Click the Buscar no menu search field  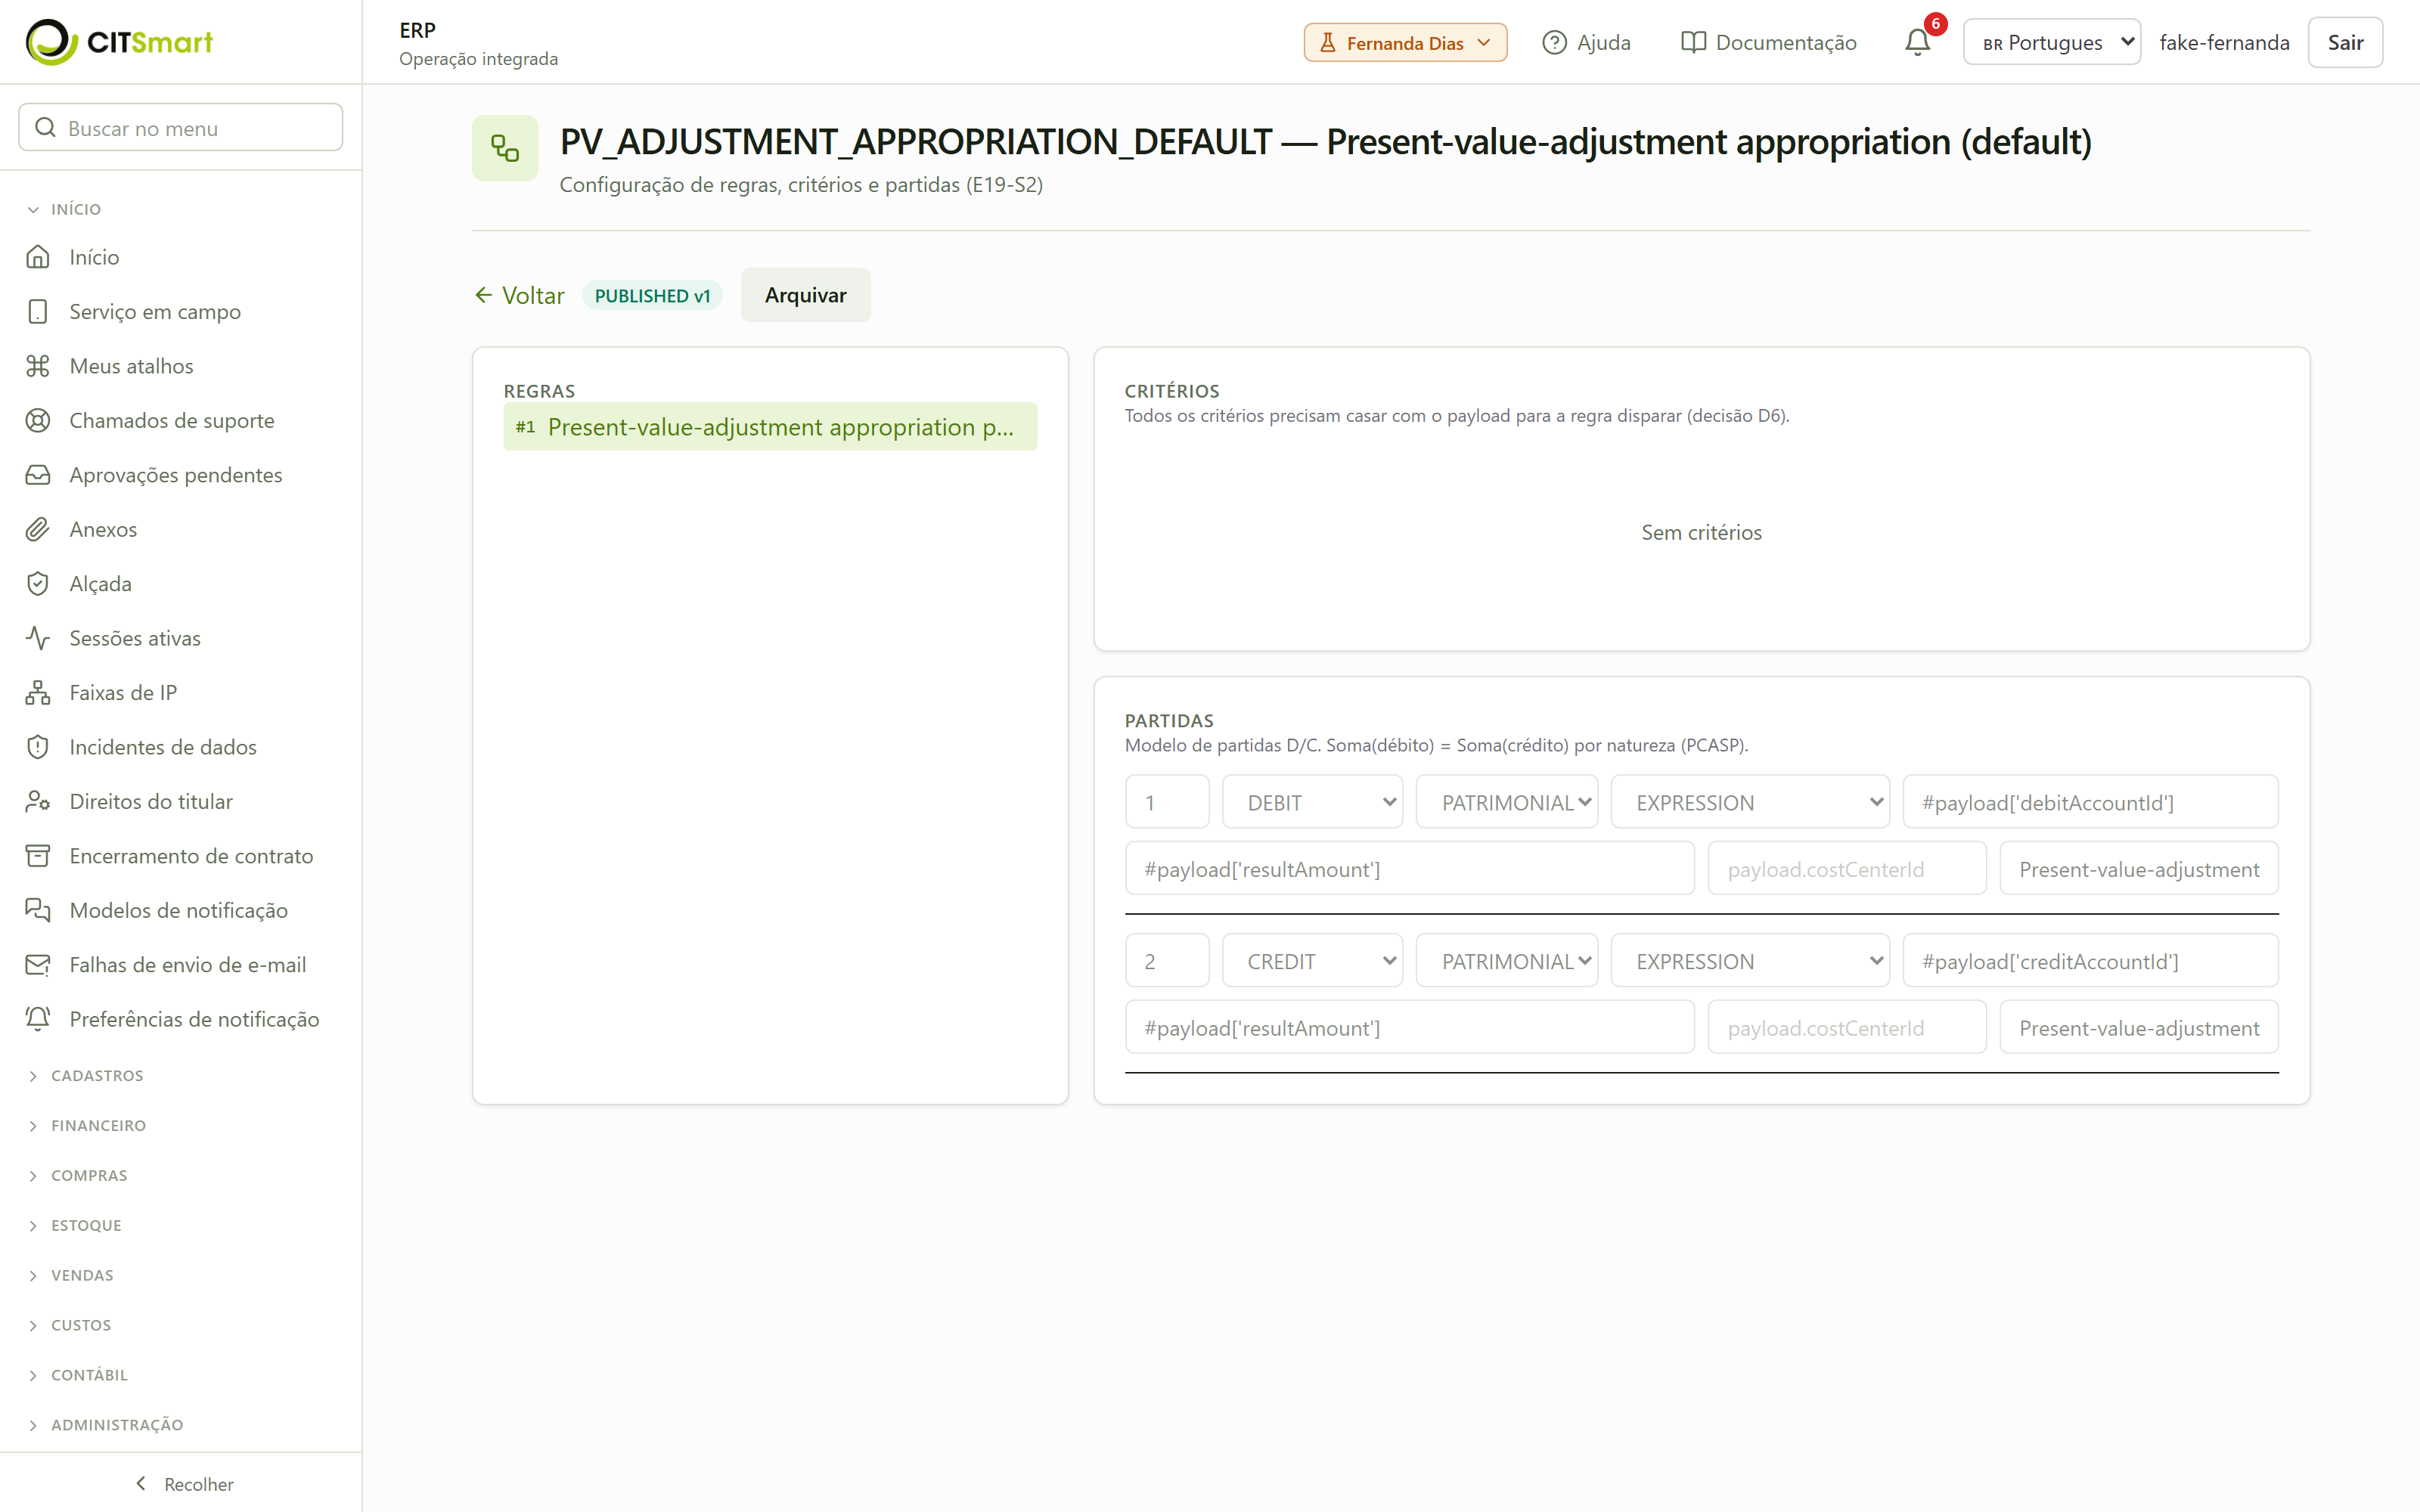181,128
